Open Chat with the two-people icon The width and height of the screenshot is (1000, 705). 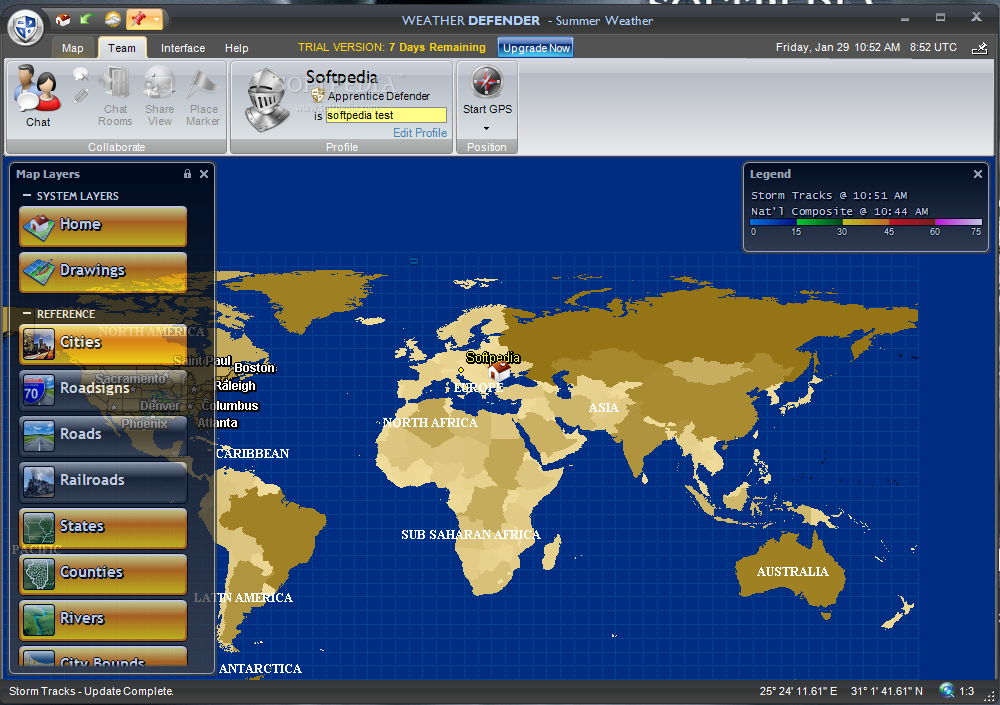point(38,96)
